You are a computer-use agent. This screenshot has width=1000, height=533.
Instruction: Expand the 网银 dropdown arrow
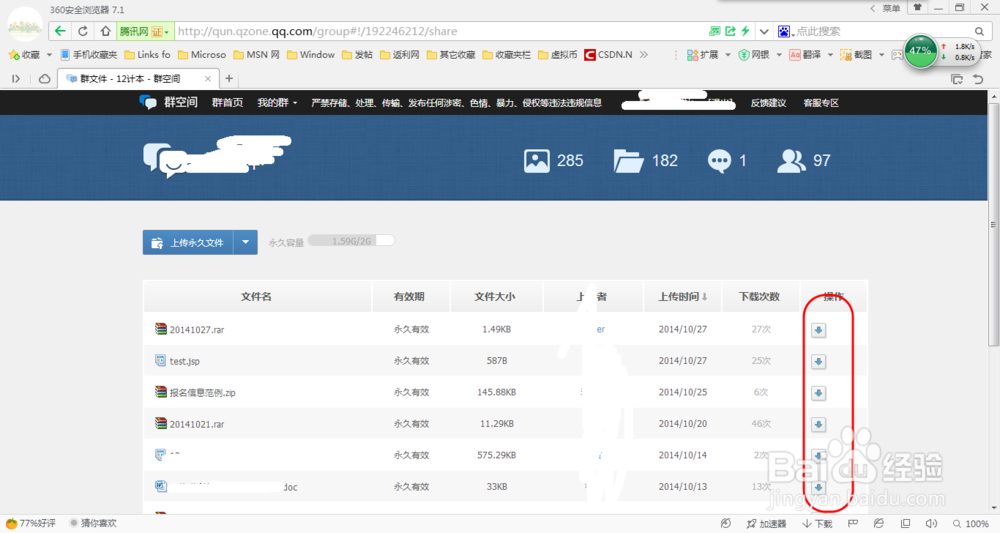pos(779,55)
